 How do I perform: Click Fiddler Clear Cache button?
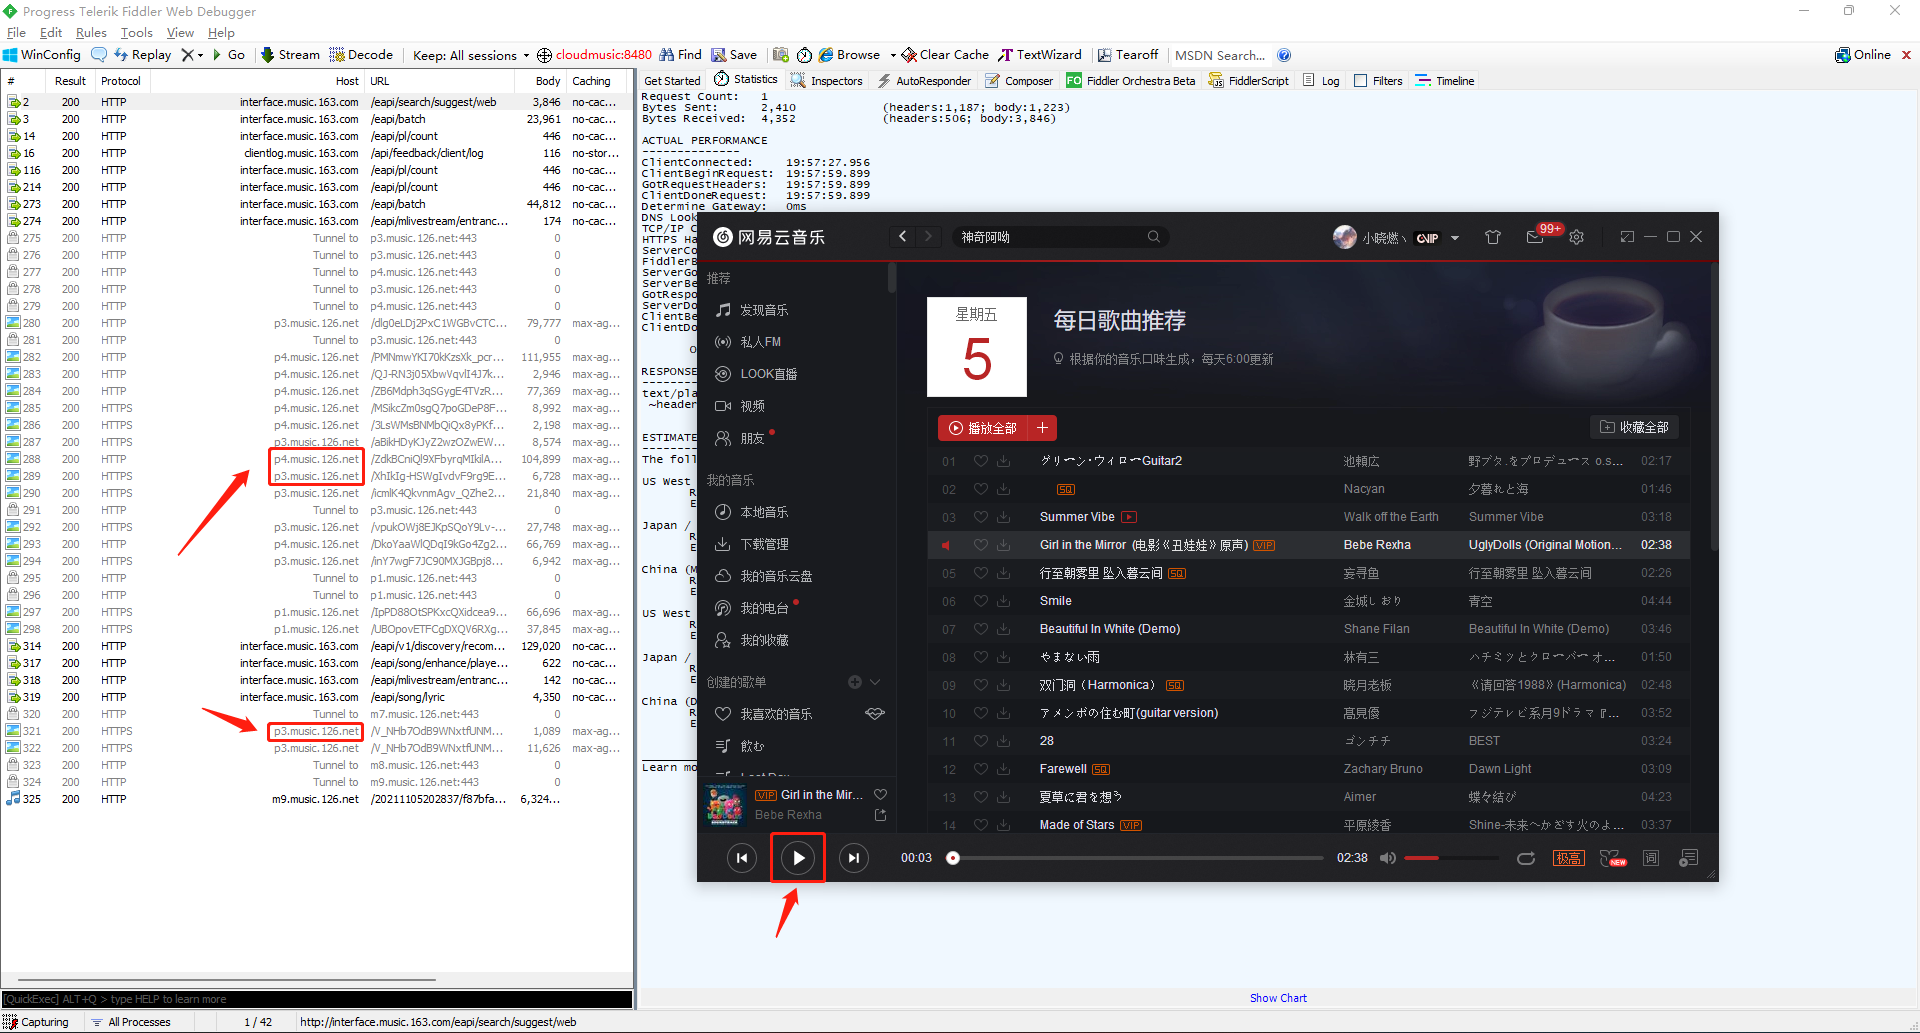point(945,55)
